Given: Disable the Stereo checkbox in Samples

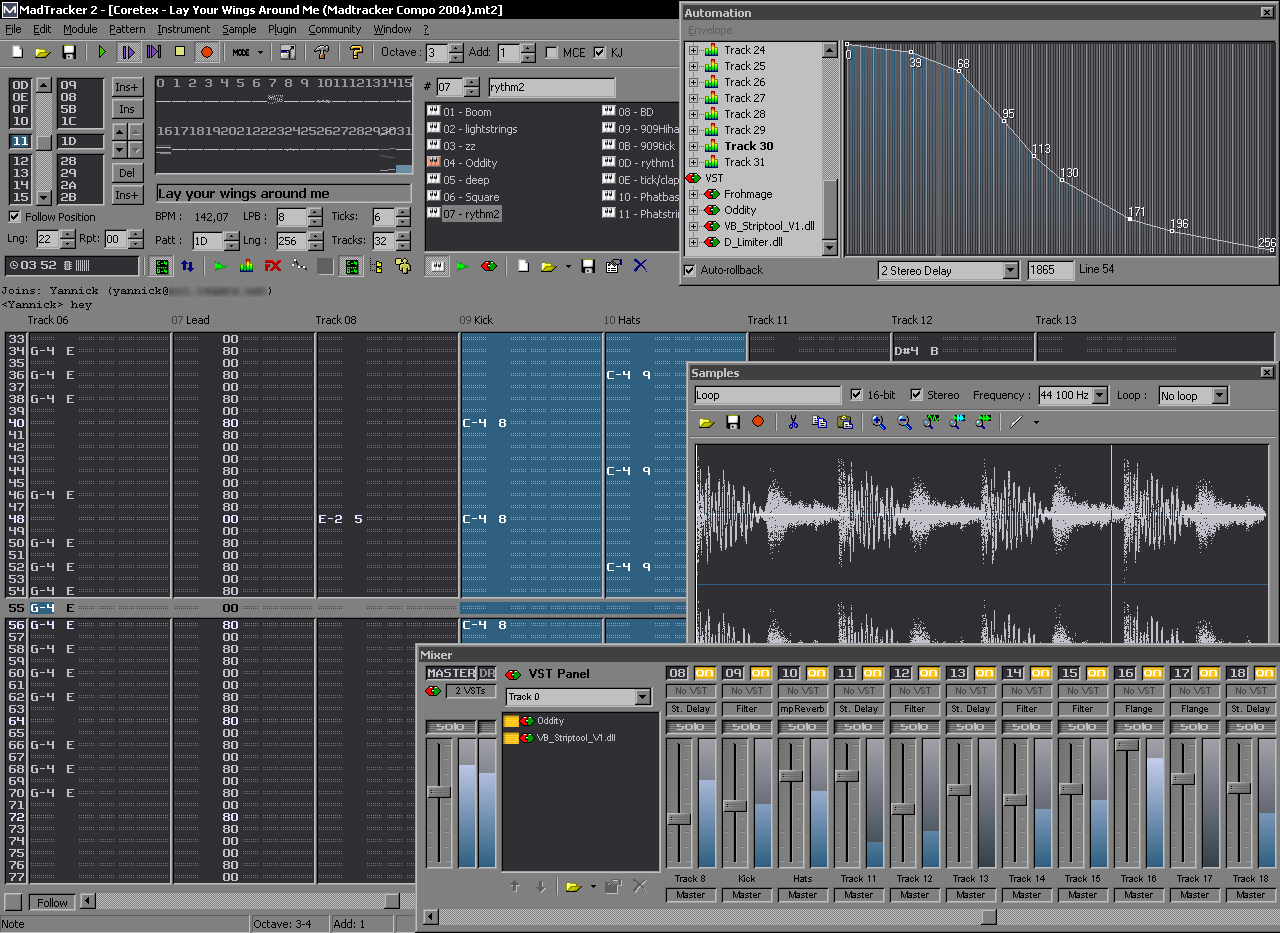Looking at the screenshot, I should point(917,395).
